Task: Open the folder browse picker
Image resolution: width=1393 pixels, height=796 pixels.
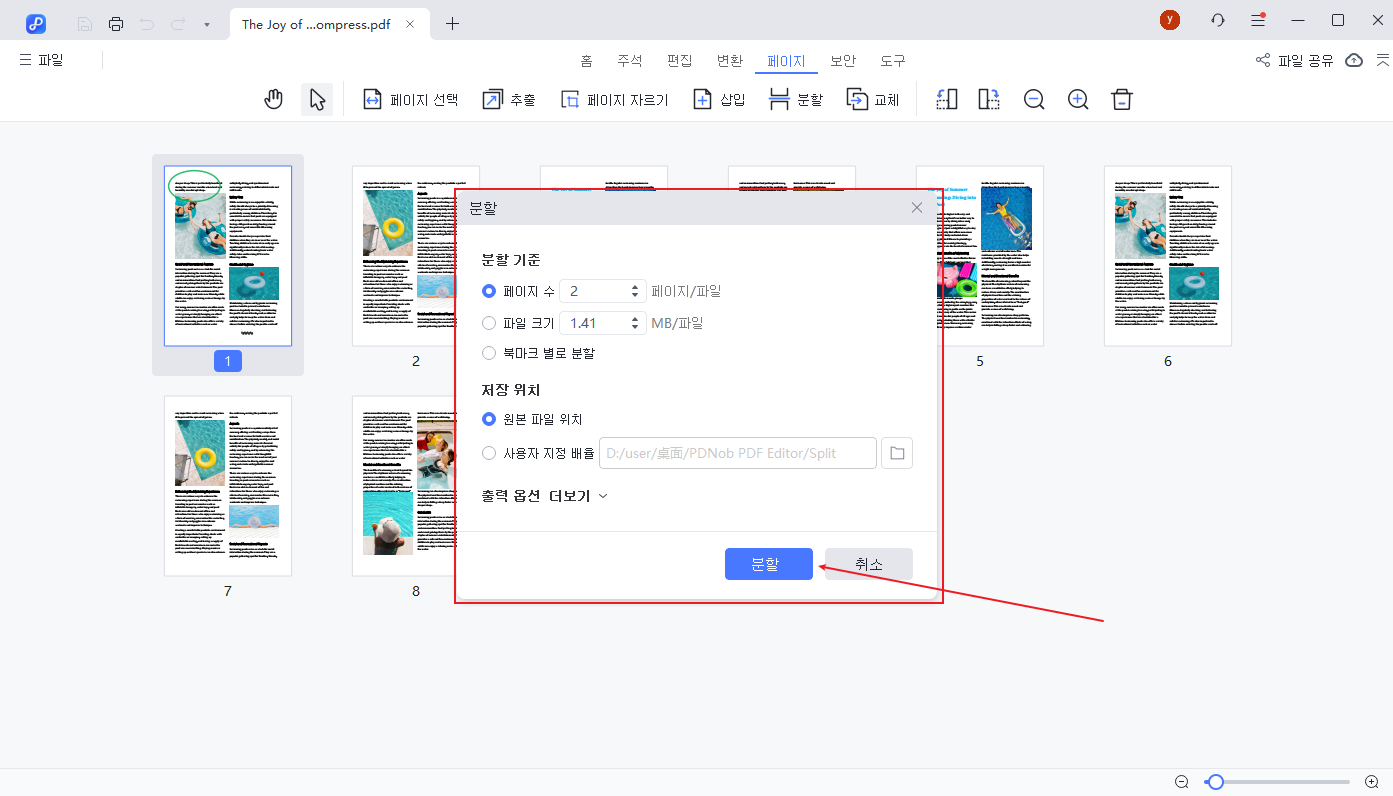Action: (x=896, y=452)
